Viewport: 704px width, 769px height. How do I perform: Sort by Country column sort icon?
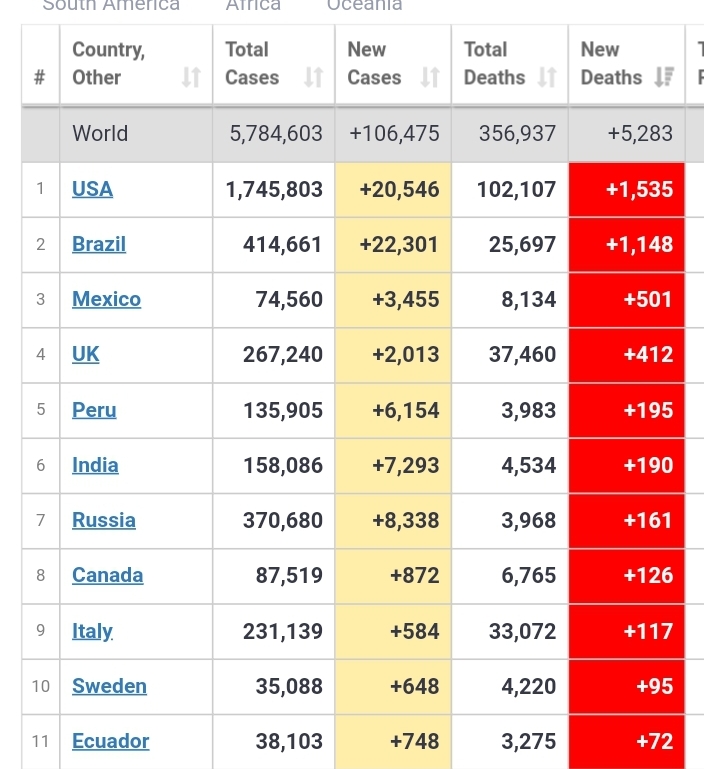(x=192, y=78)
